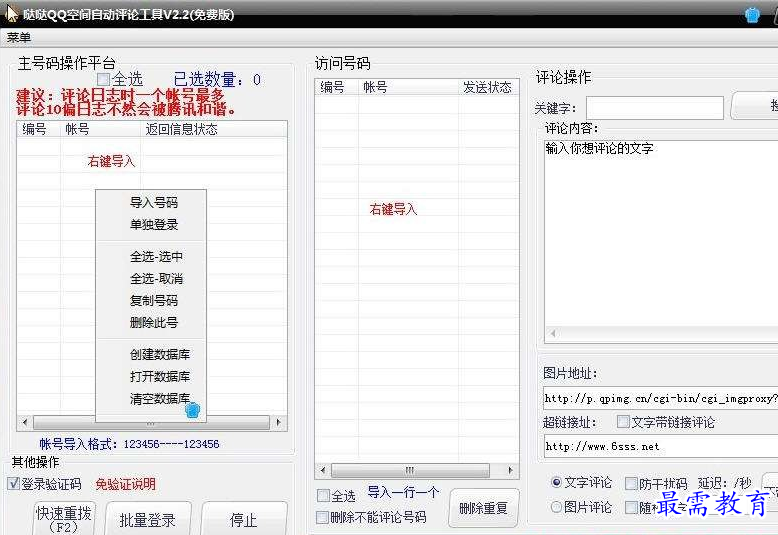Click 导入一行一个 label
This screenshot has height=535, width=778.
403,492
